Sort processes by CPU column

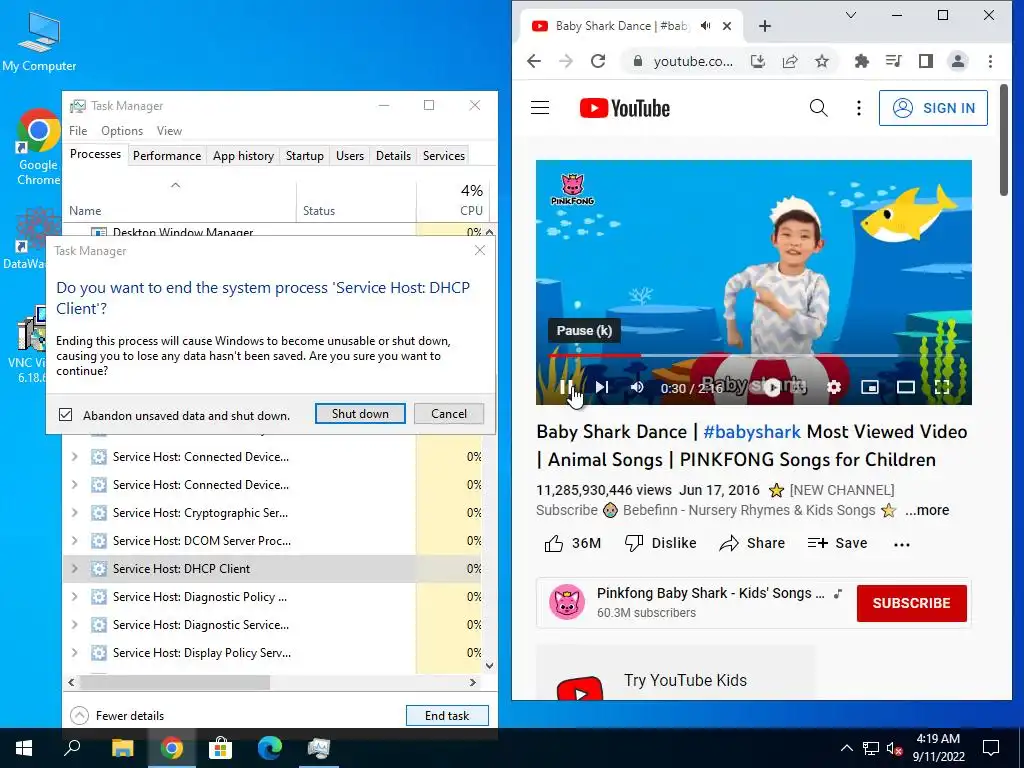pos(453,199)
